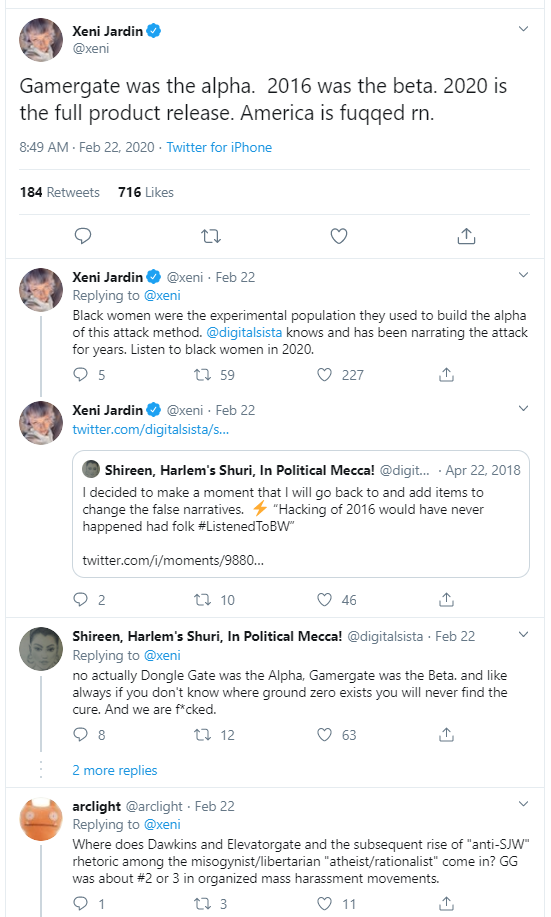The height and width of the screenshot is (917, 551).
Task: Expand options chevron on arclight's reply
Action: pyautogui.click(x=524, y=804)
